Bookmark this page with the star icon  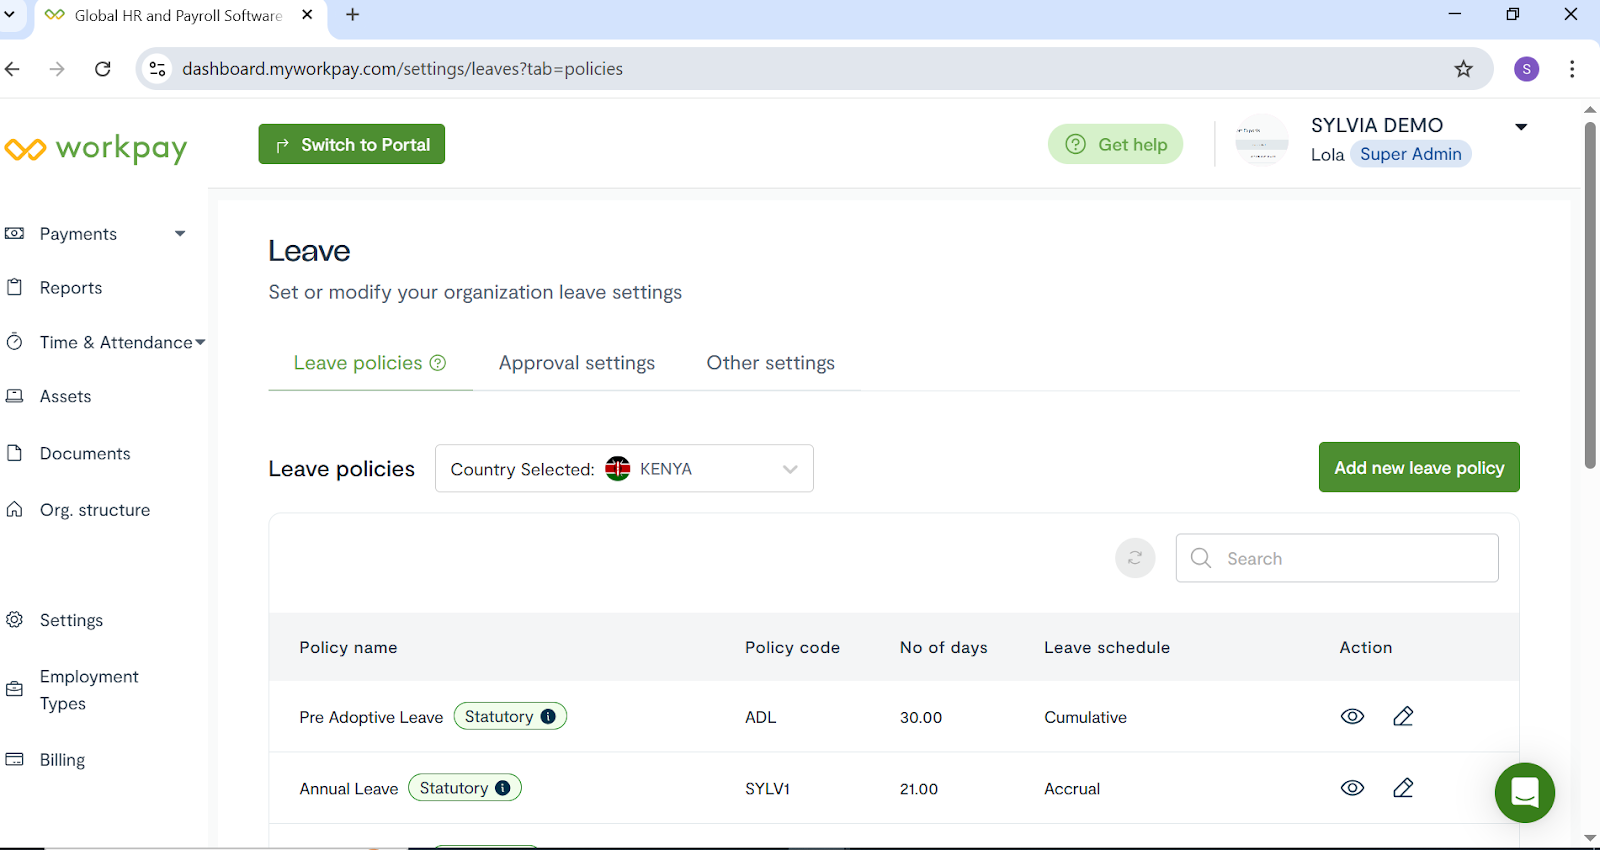[1463, 69]
